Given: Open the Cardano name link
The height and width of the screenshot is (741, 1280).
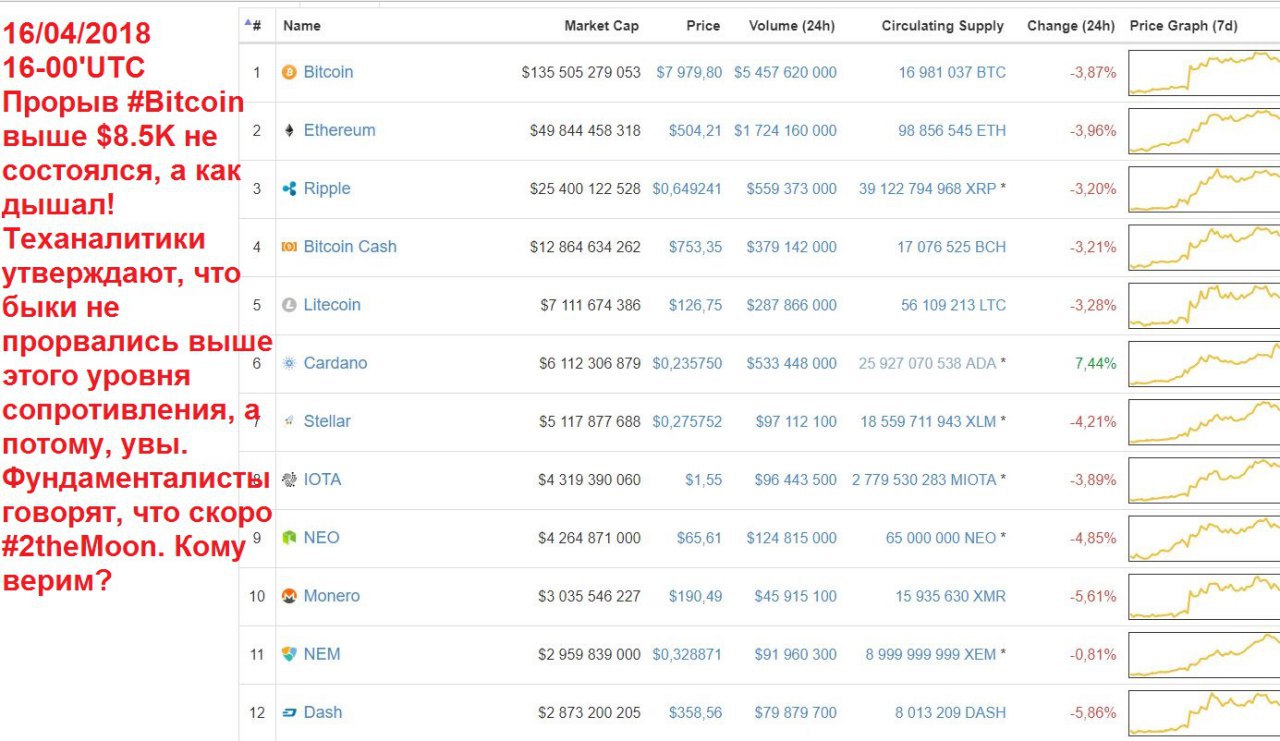Looking at the screenshot, I should [x=335, y=363].
